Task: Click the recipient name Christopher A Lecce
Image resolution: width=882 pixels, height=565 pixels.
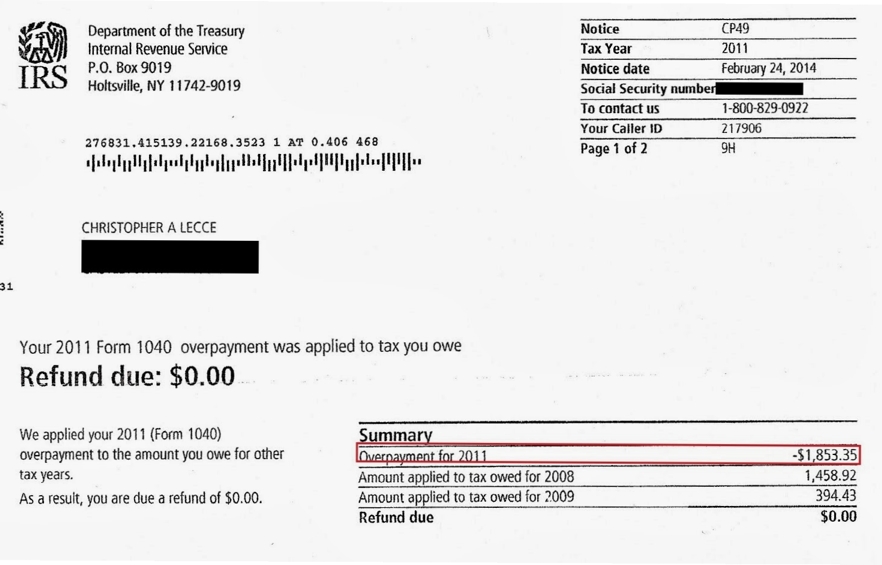Action: tap(148, 228)
